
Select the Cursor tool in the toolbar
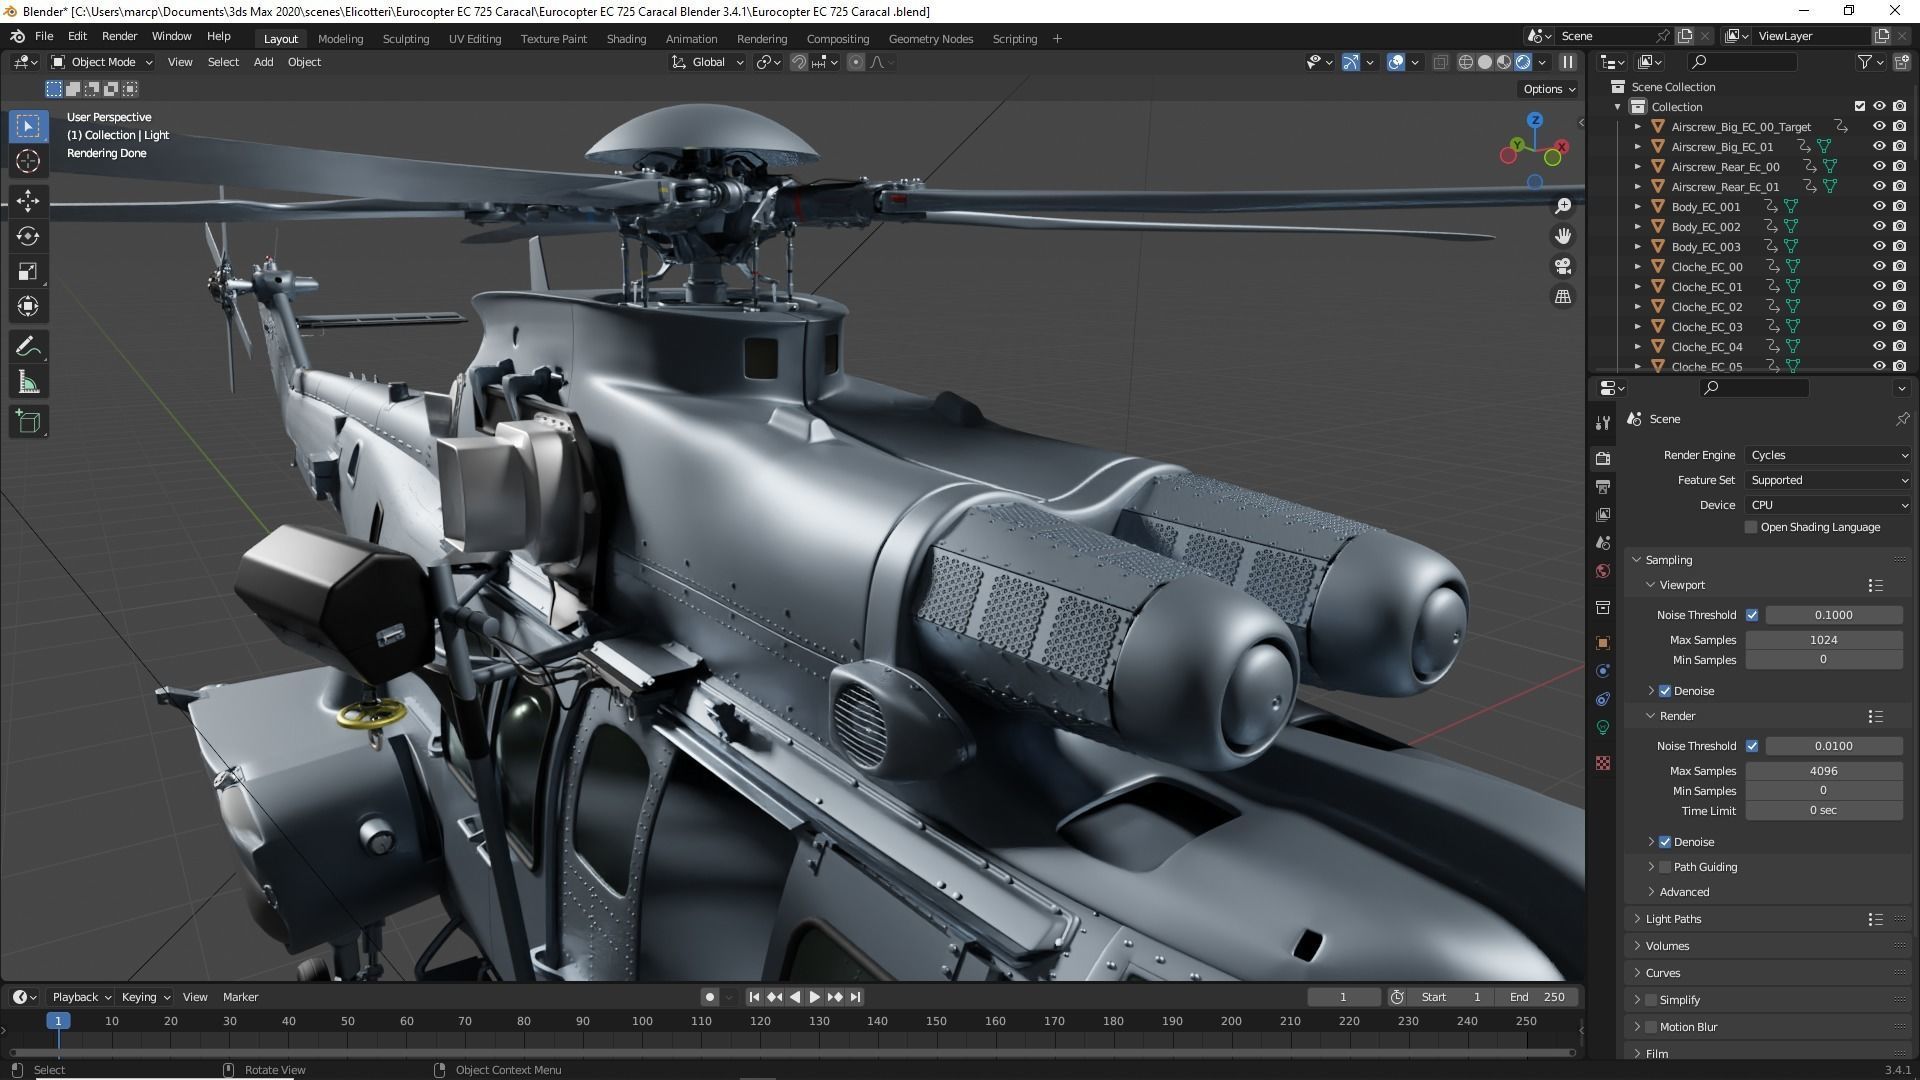coord(28,162)
